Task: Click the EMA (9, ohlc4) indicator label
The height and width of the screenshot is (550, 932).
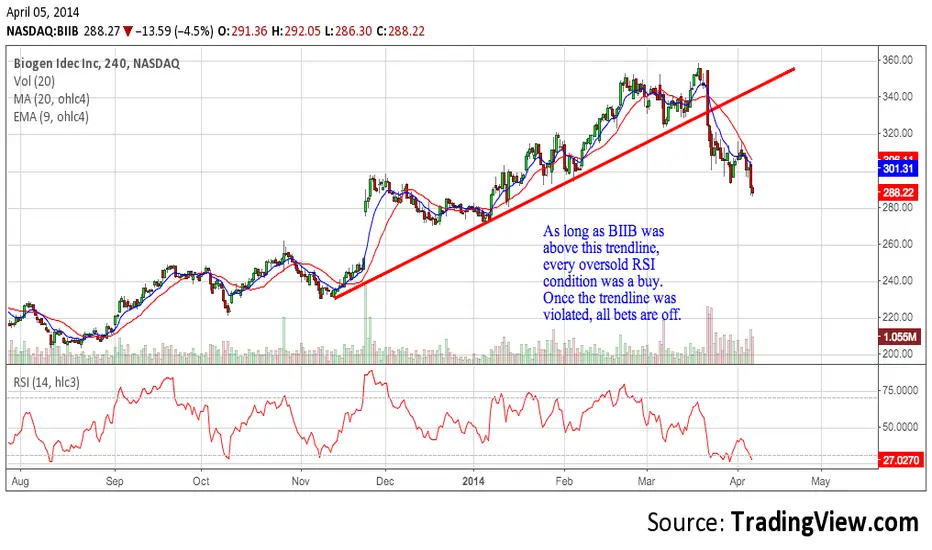Action: [51, 117]
